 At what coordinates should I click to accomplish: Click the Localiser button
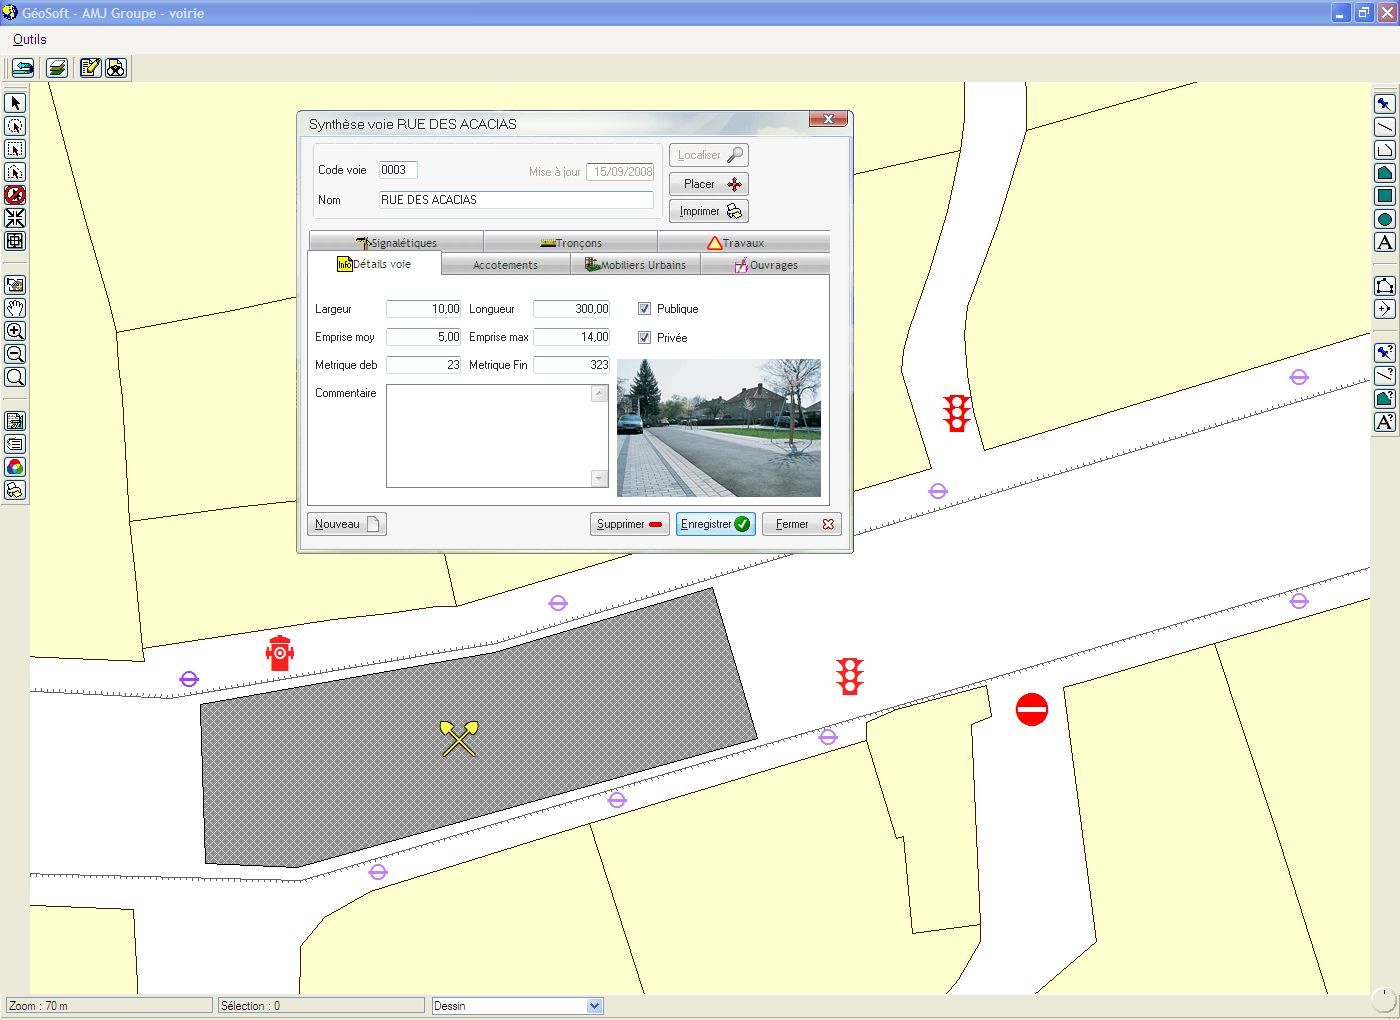[x=709, y=155]
